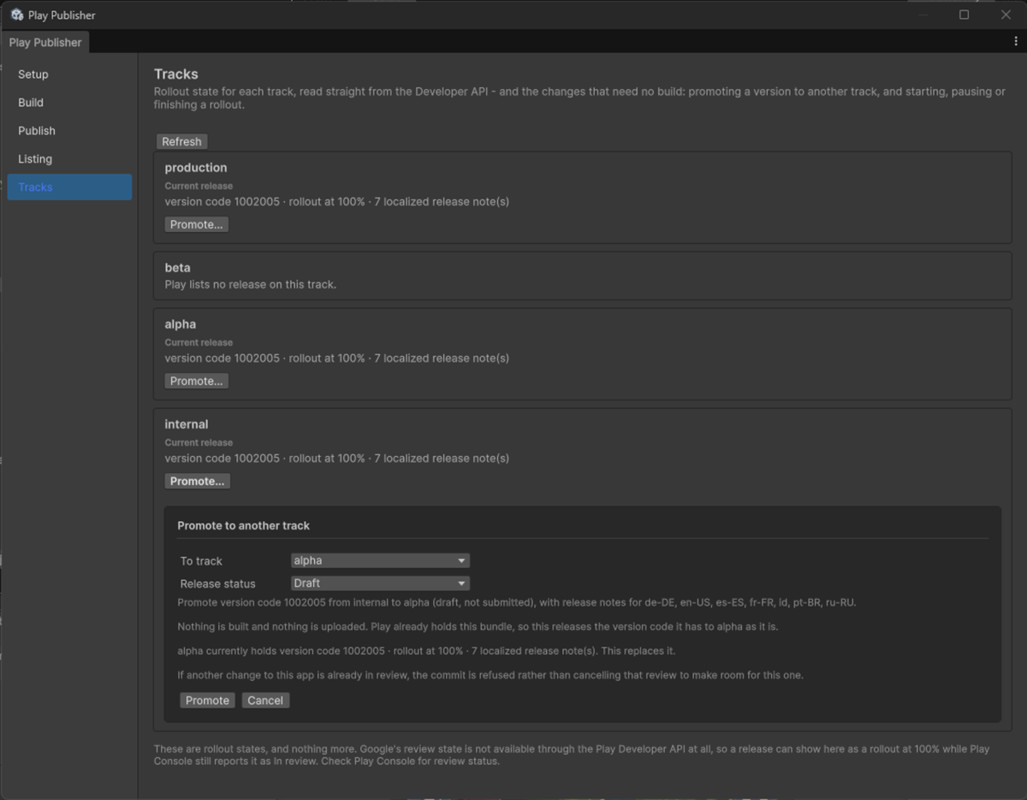The height and width of the screenshot is (800, 1027).
Task: Click the To track dropdown arrow
Action: tap(461, 561)
